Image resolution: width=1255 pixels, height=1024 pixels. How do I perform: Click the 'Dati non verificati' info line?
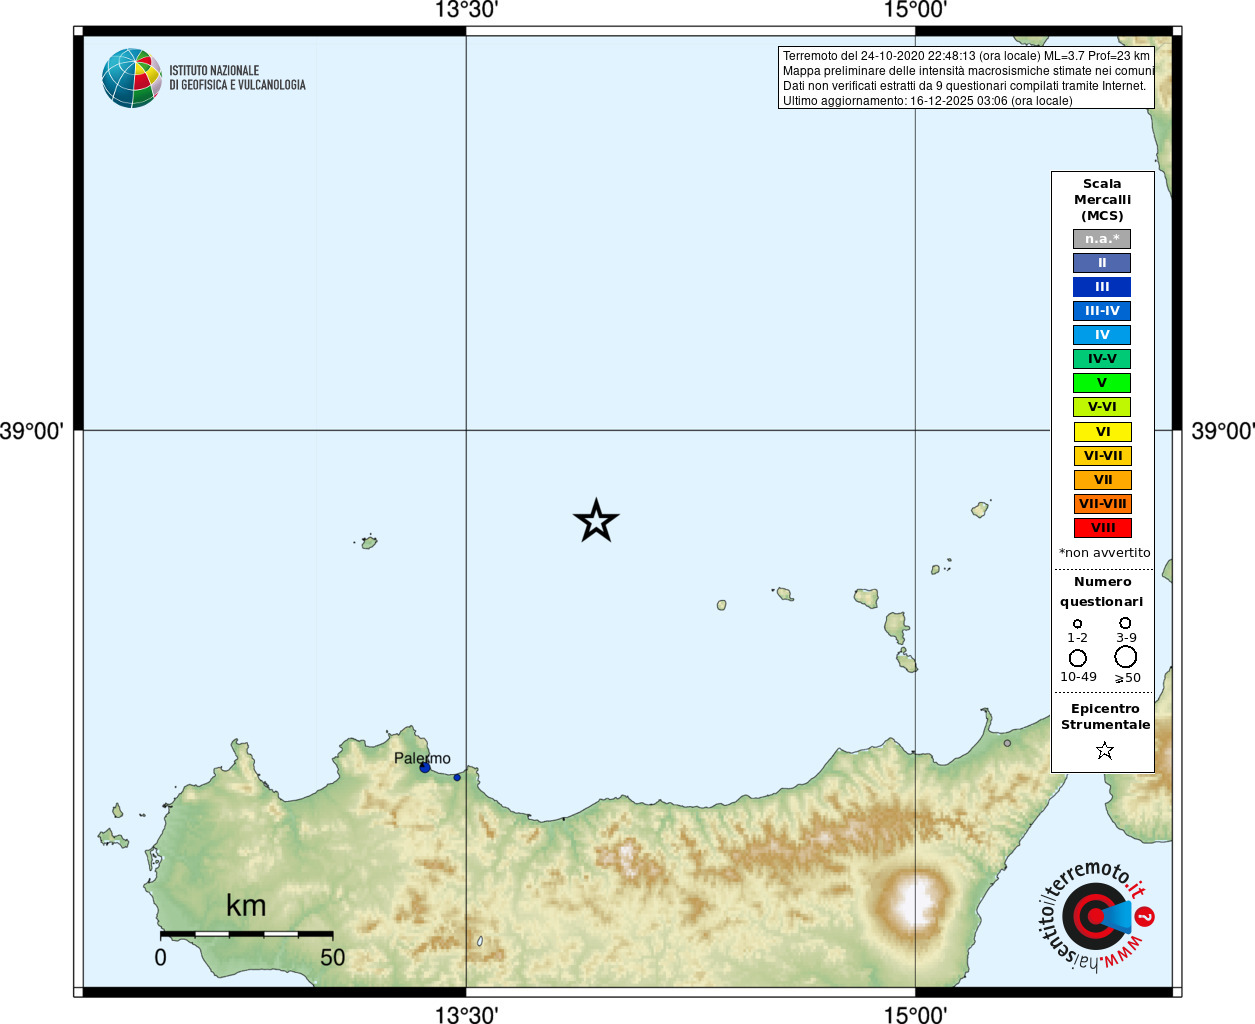(x=964, y=86)
